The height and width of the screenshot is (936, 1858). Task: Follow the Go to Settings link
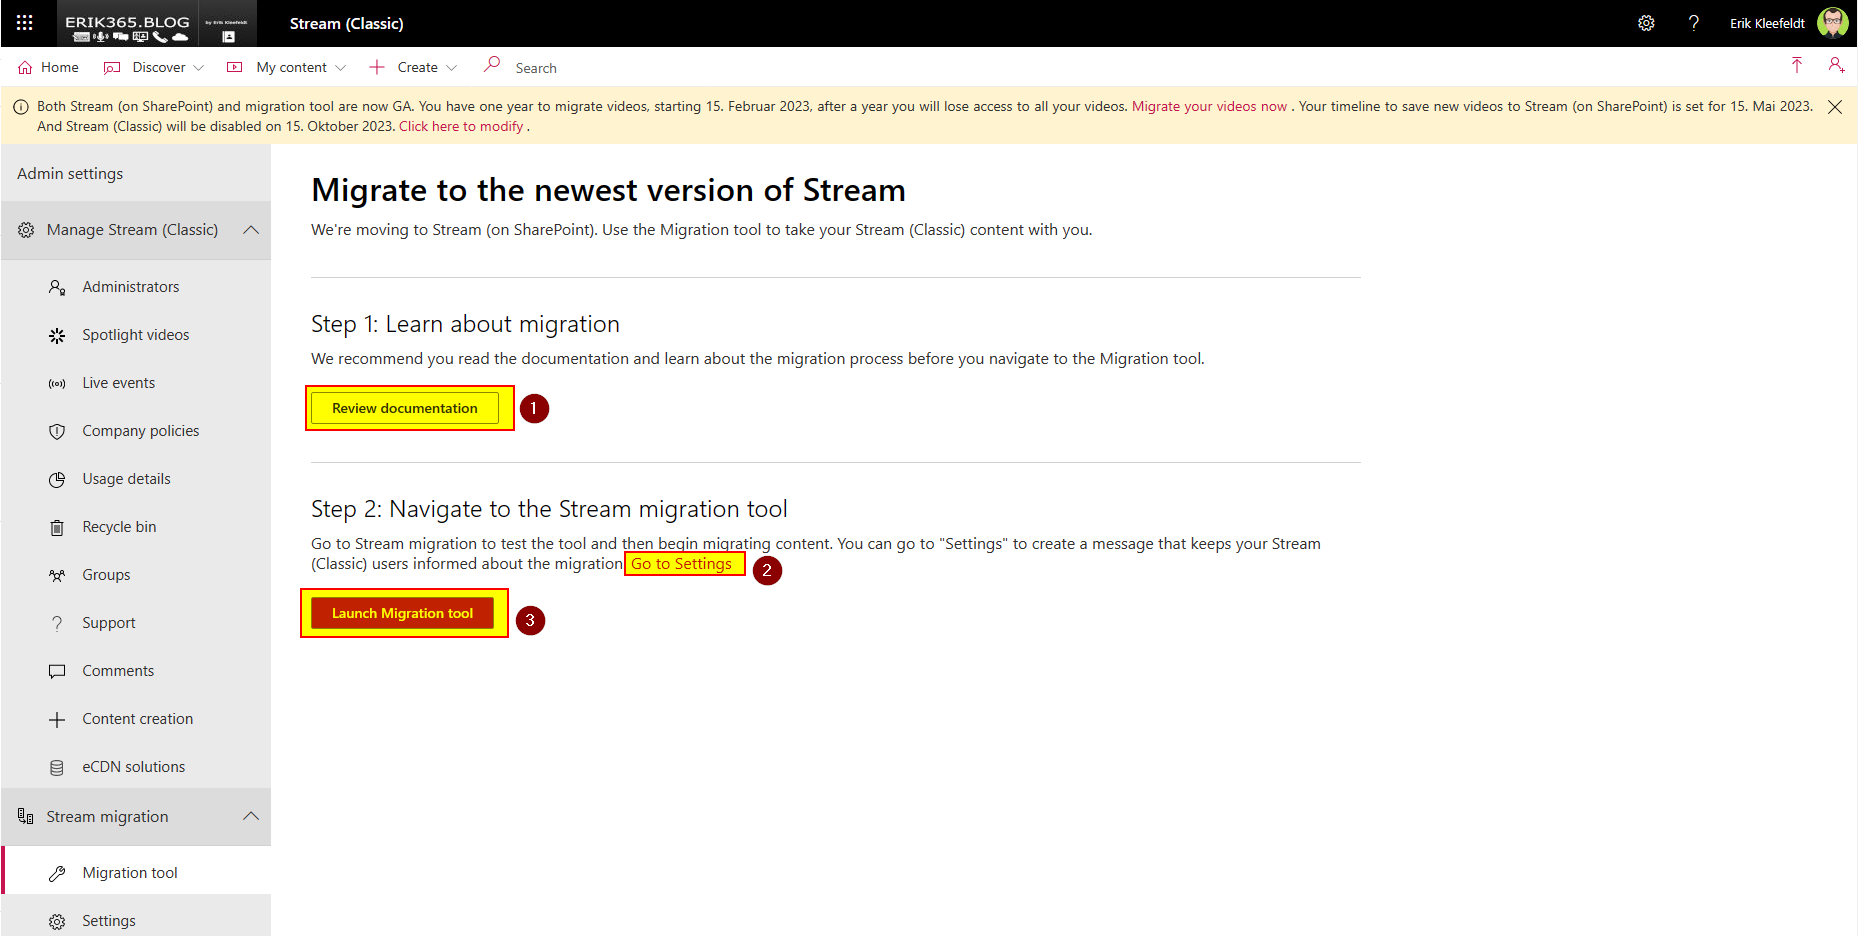coord(681,564)
